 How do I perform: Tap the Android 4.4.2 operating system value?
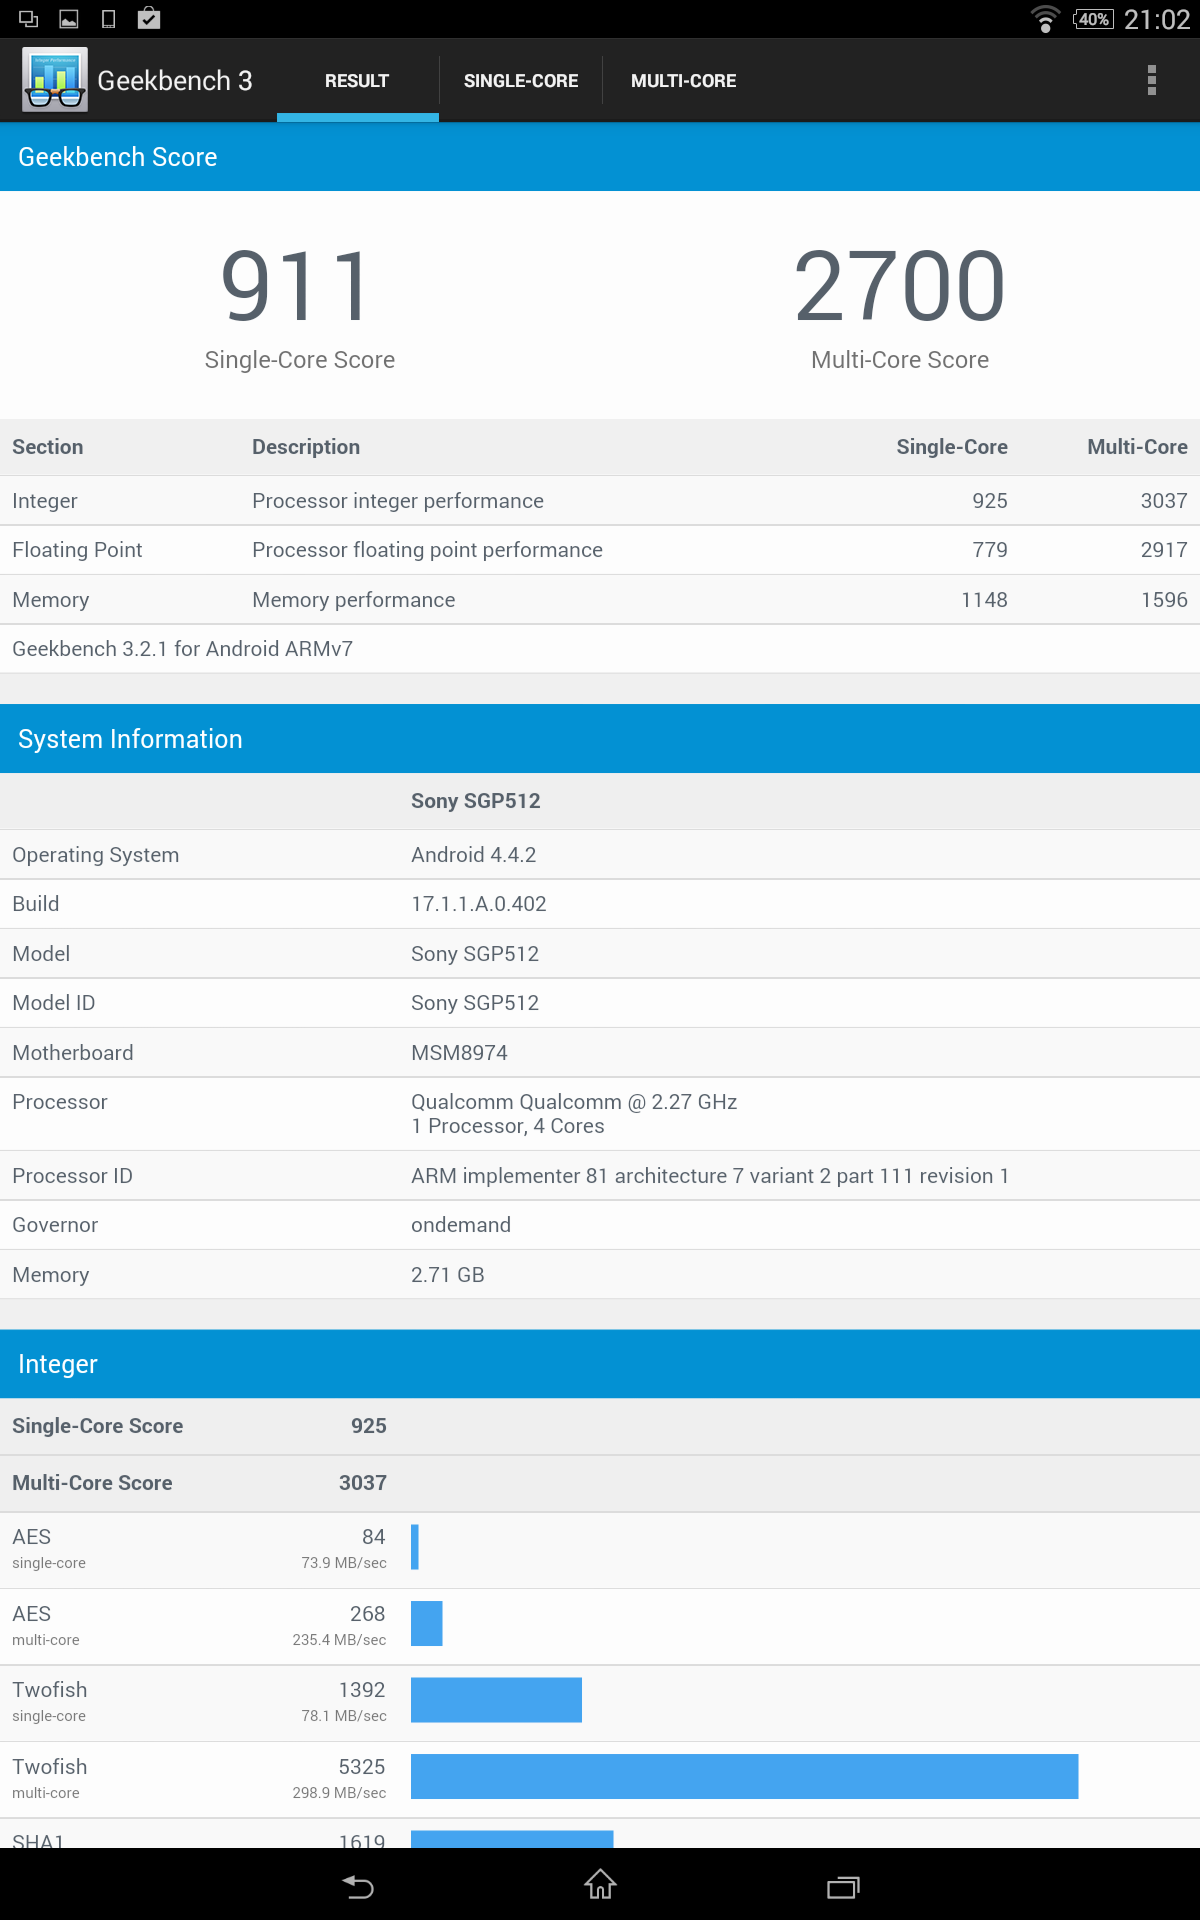click(474, 855)
